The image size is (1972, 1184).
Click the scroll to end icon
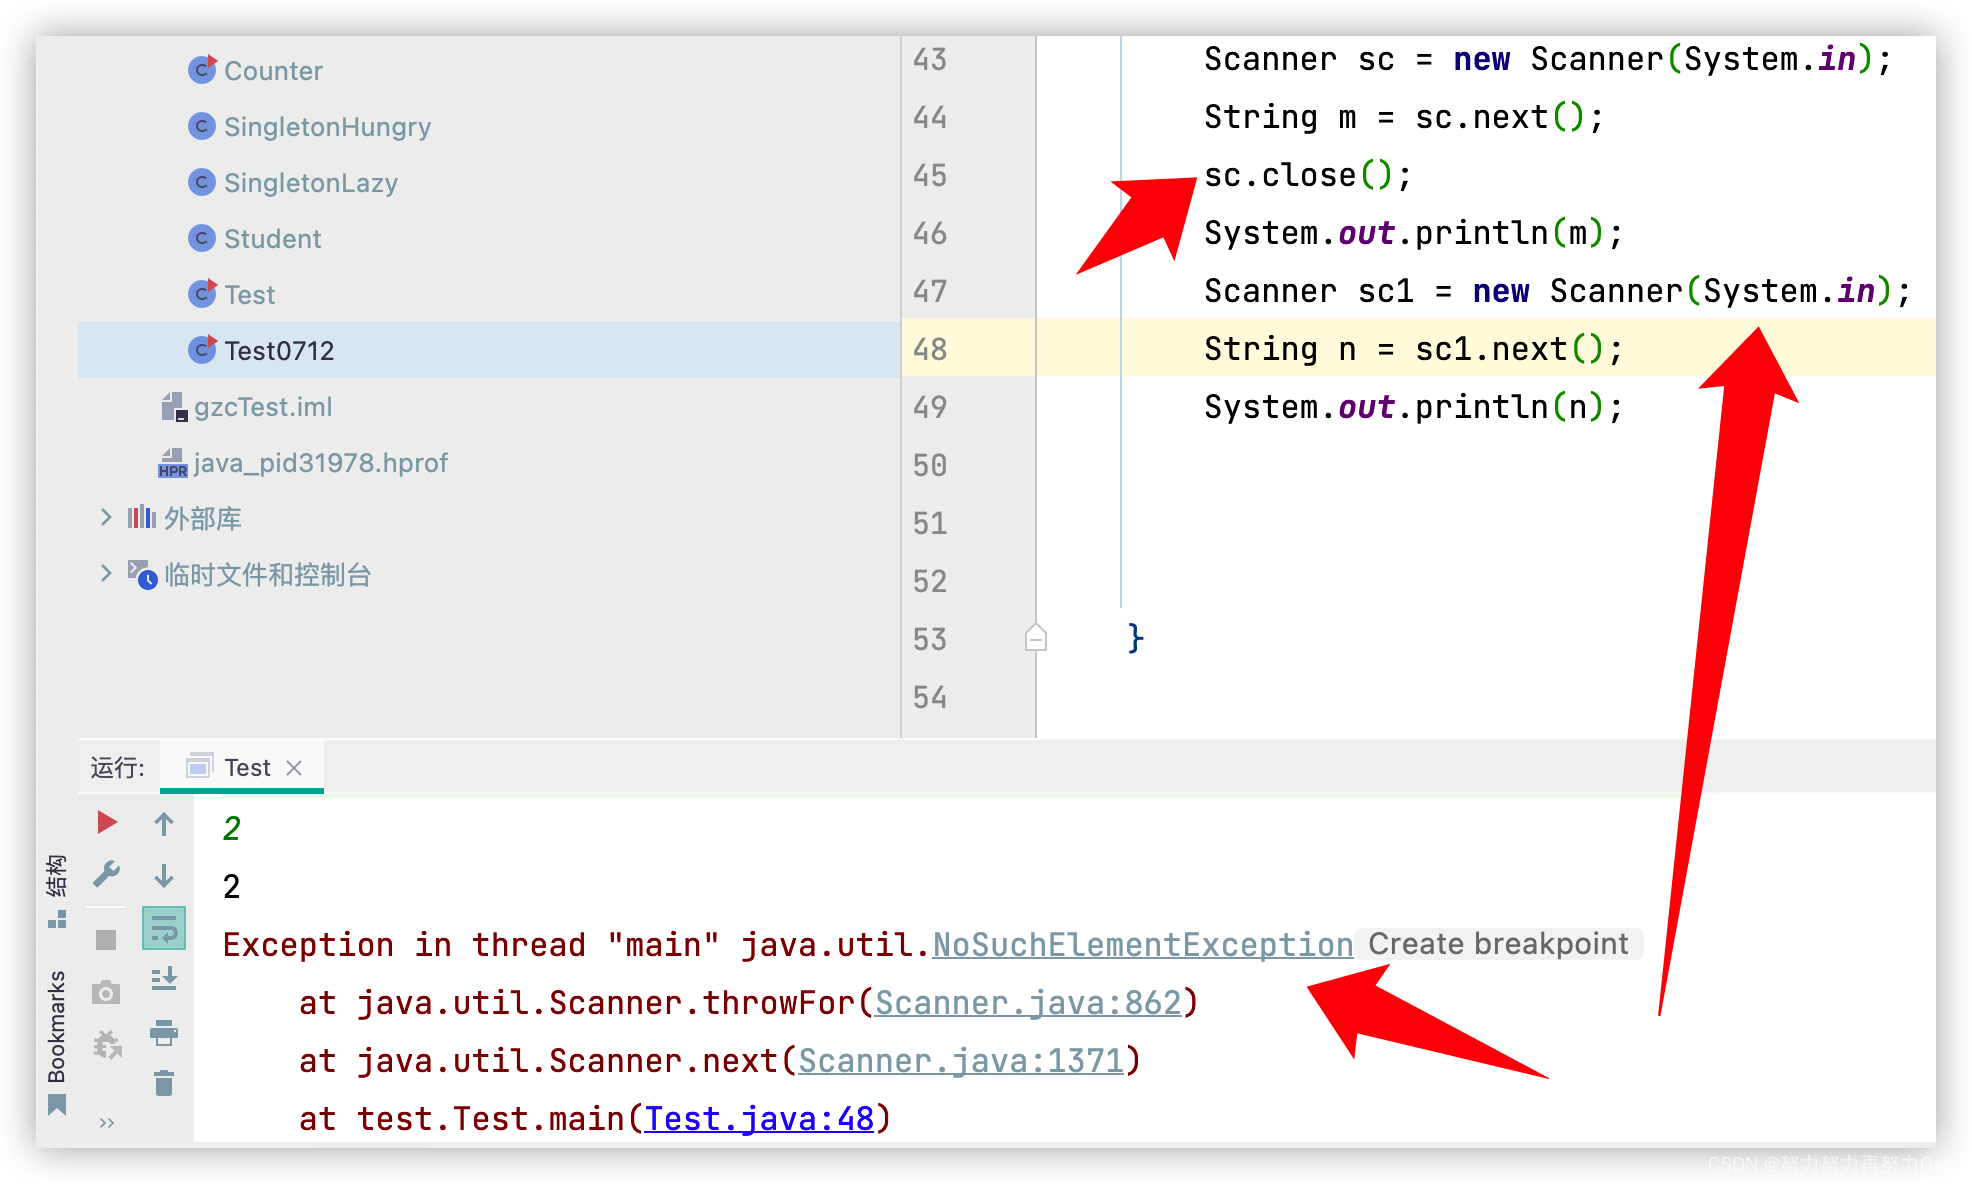164,979
